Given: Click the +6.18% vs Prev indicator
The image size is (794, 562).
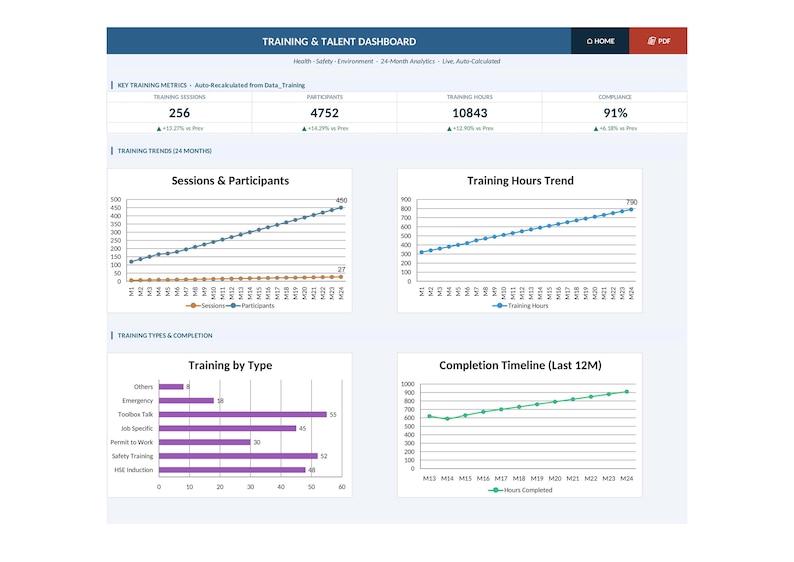Looking at the screenshot, I should (615, 129).
